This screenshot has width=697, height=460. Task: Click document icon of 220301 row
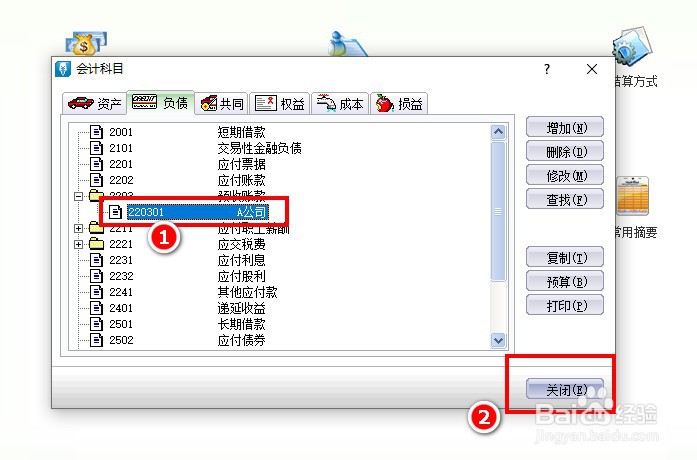coord(115,212)
